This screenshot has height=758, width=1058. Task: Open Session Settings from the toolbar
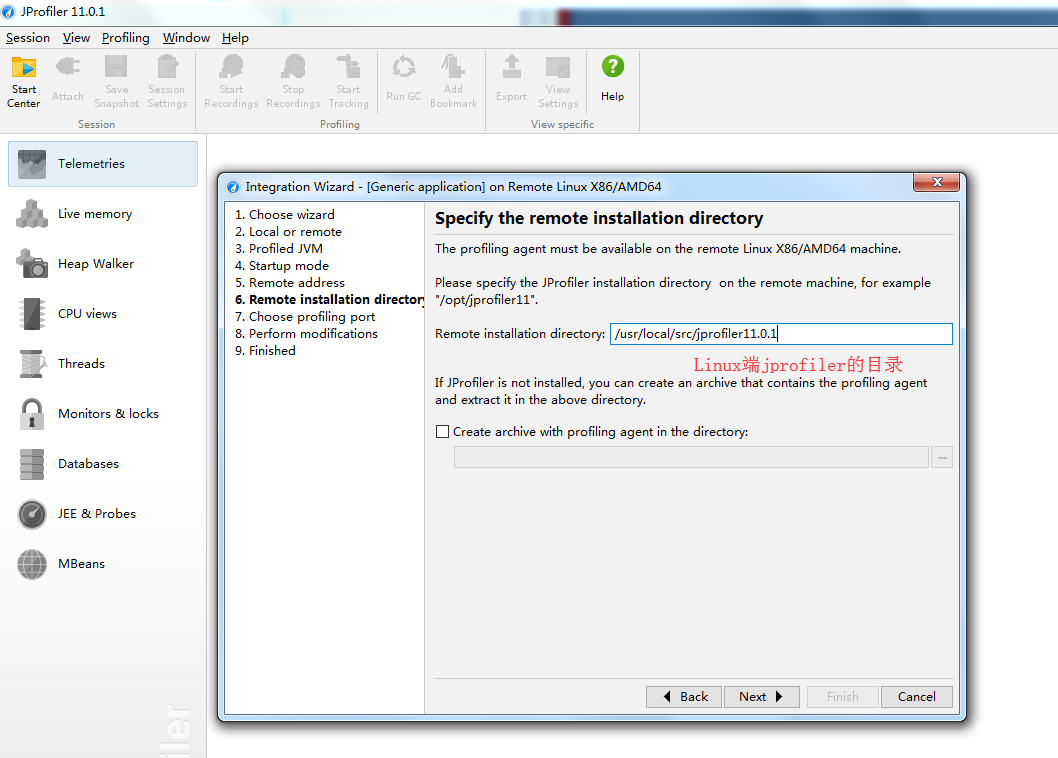pos(167,82)
